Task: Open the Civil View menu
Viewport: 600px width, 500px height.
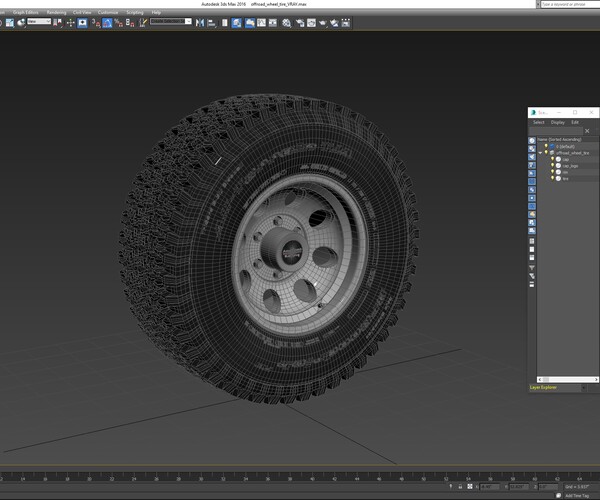Action: (x=82, y=12)
